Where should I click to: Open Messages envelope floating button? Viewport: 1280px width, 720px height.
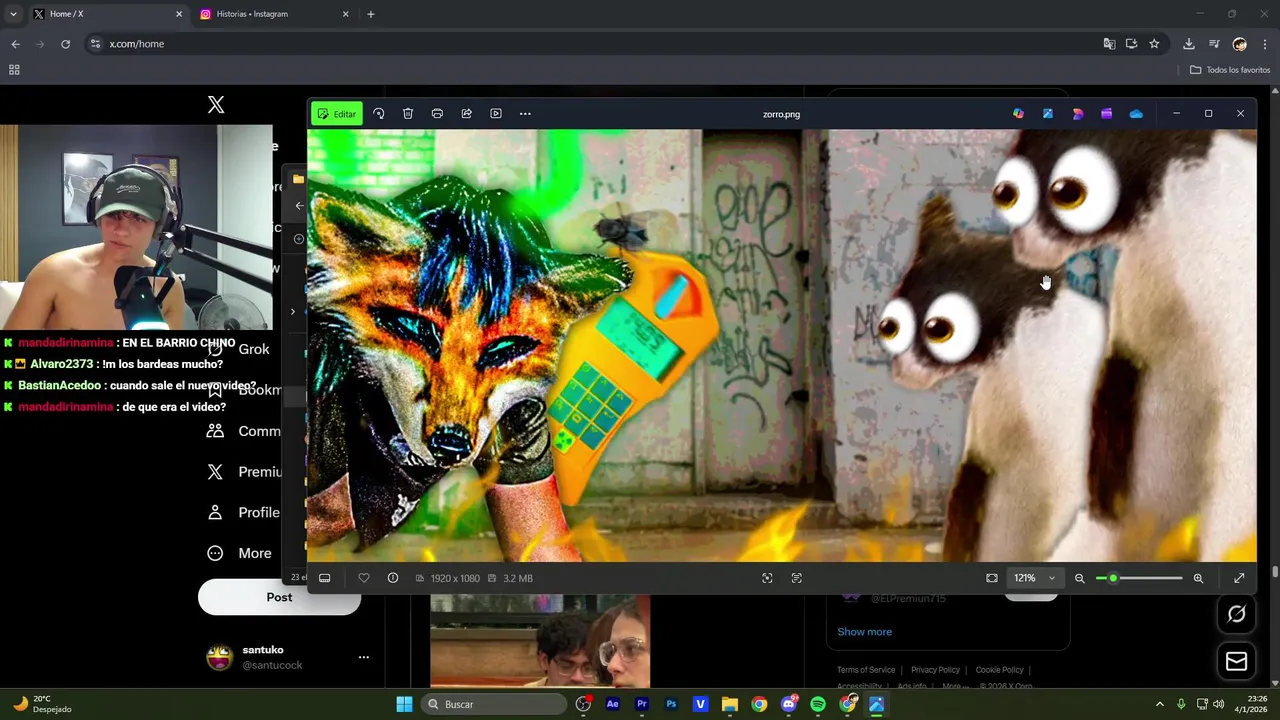1237,661
